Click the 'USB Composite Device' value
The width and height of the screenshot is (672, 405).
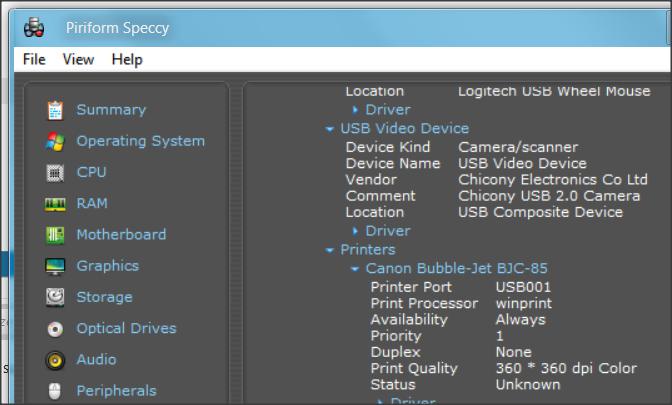(x=540, y=213)
